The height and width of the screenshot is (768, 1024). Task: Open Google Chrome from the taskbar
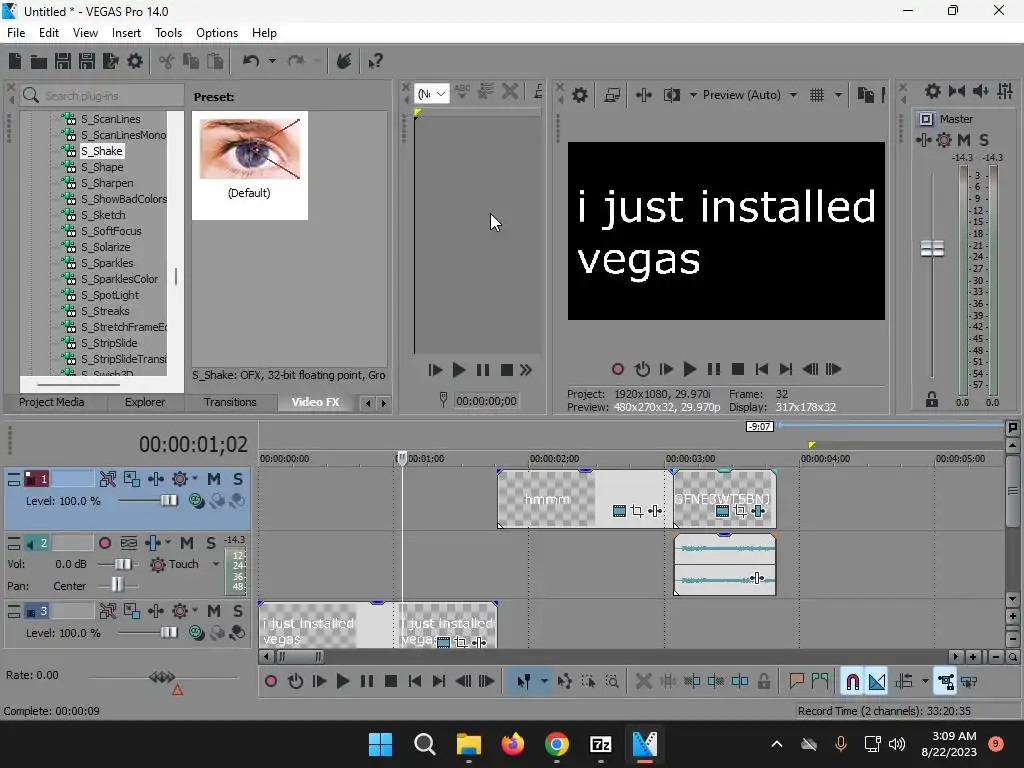[x=556, y=744]
